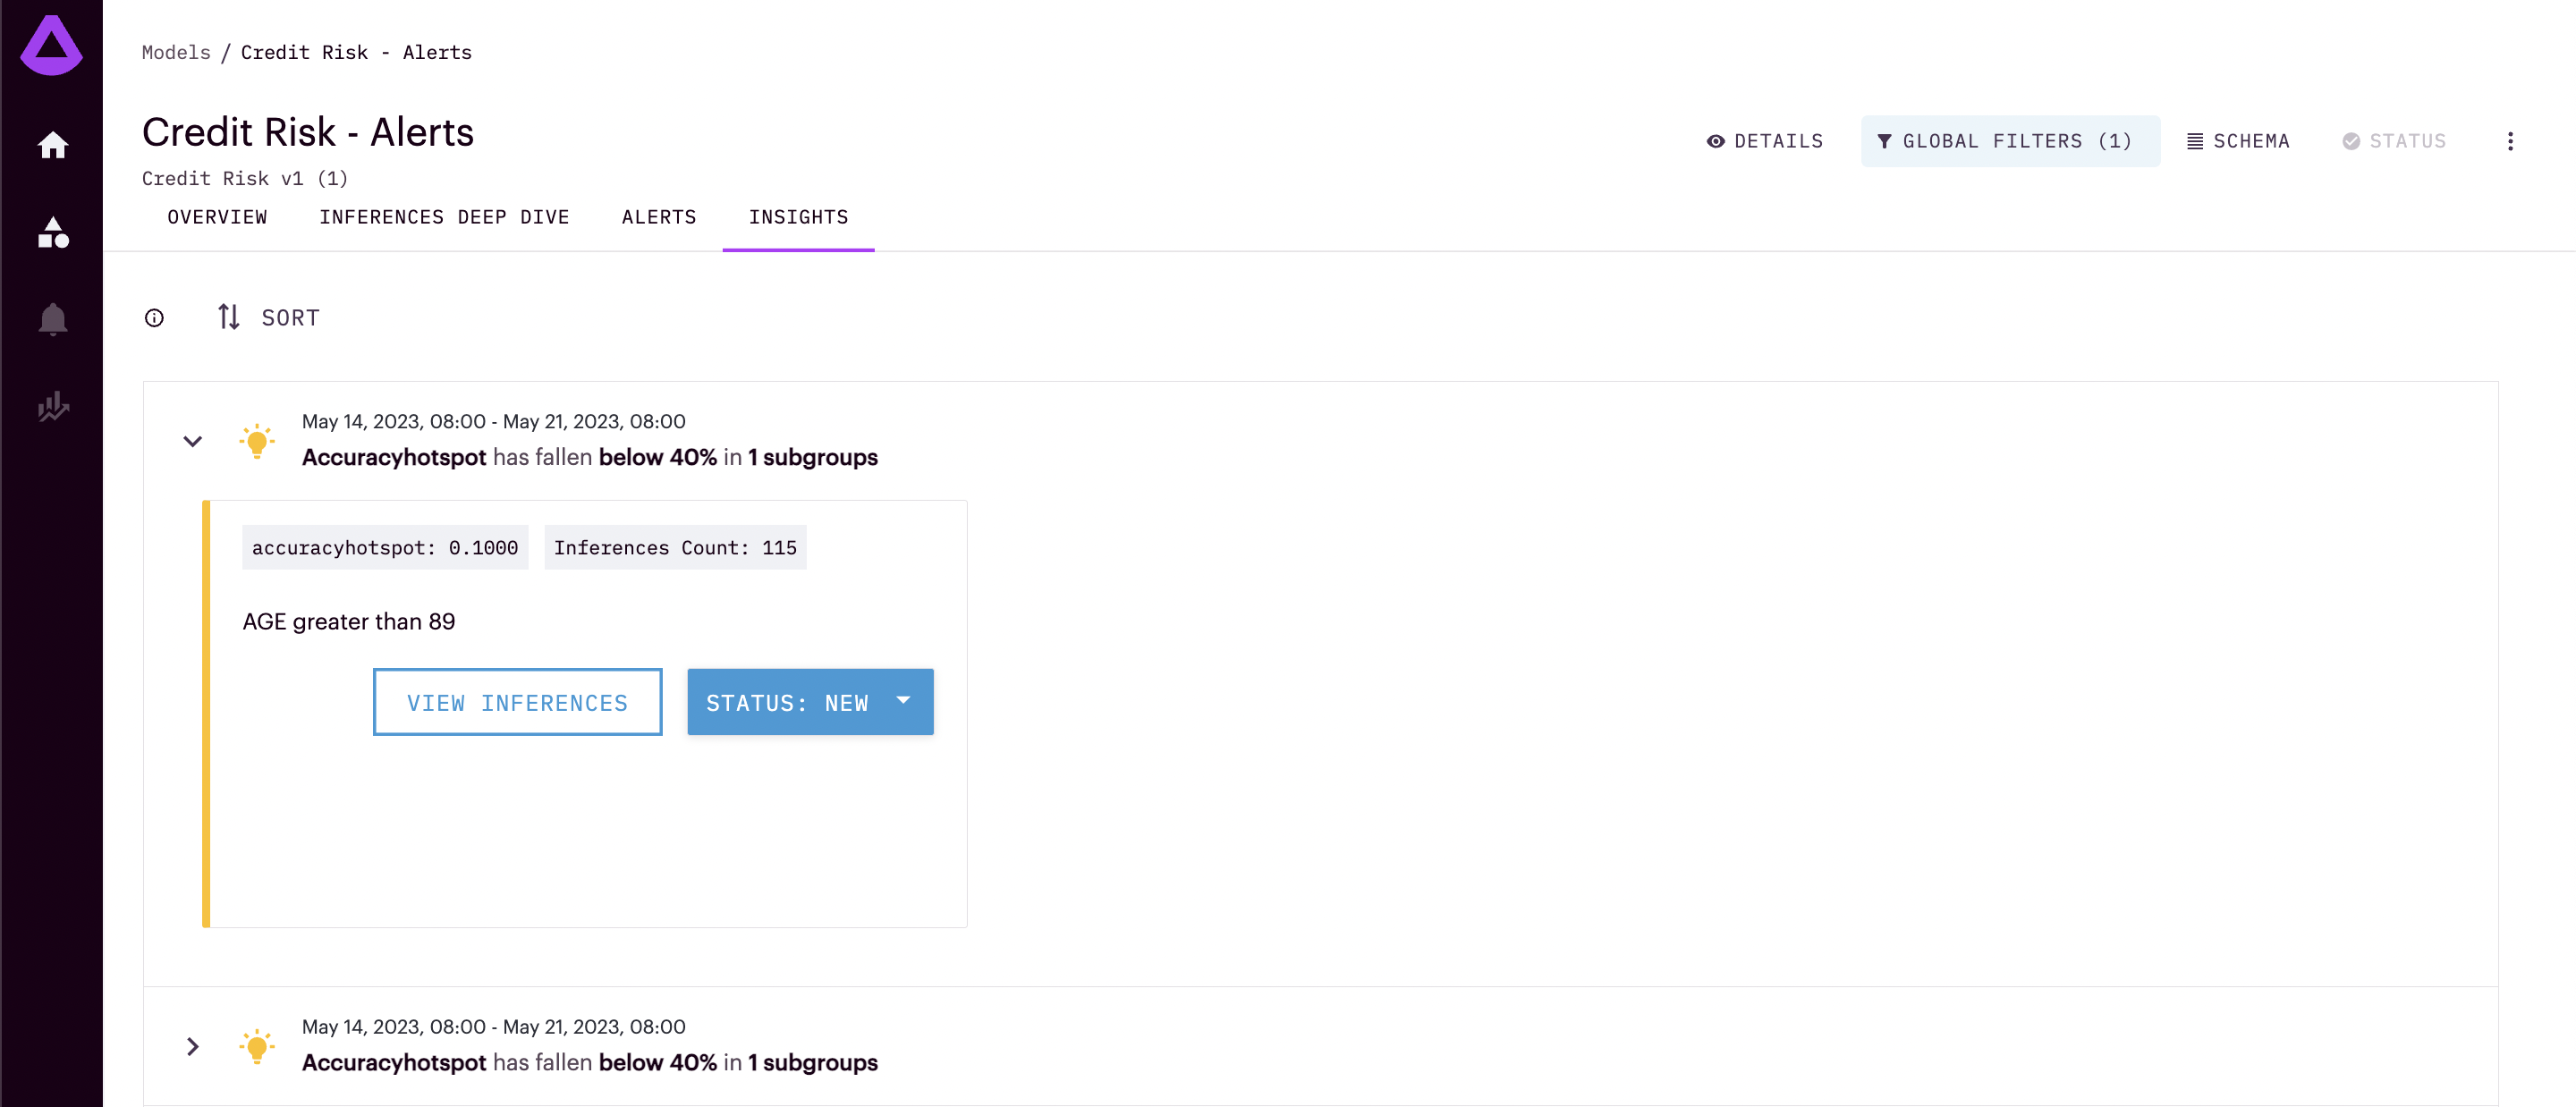Switch to the Overview tab
This screenshot has width=2576, height=1107.
pyautogui.click(x=217, y=217)
